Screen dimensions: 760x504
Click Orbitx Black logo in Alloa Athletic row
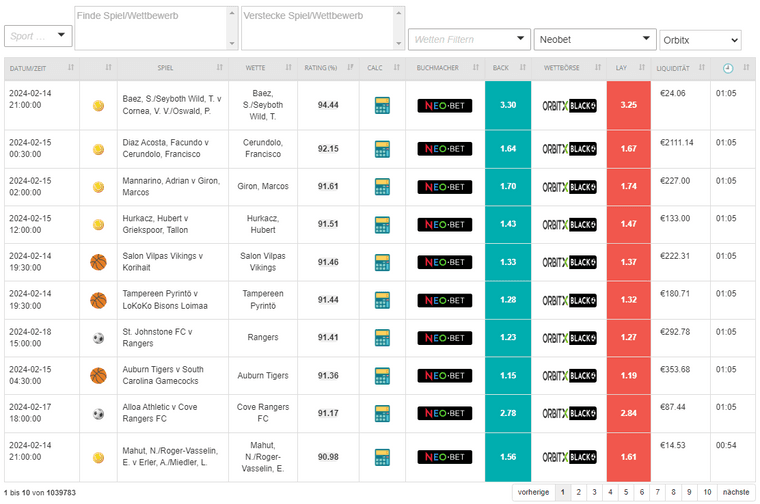(569, 413)
